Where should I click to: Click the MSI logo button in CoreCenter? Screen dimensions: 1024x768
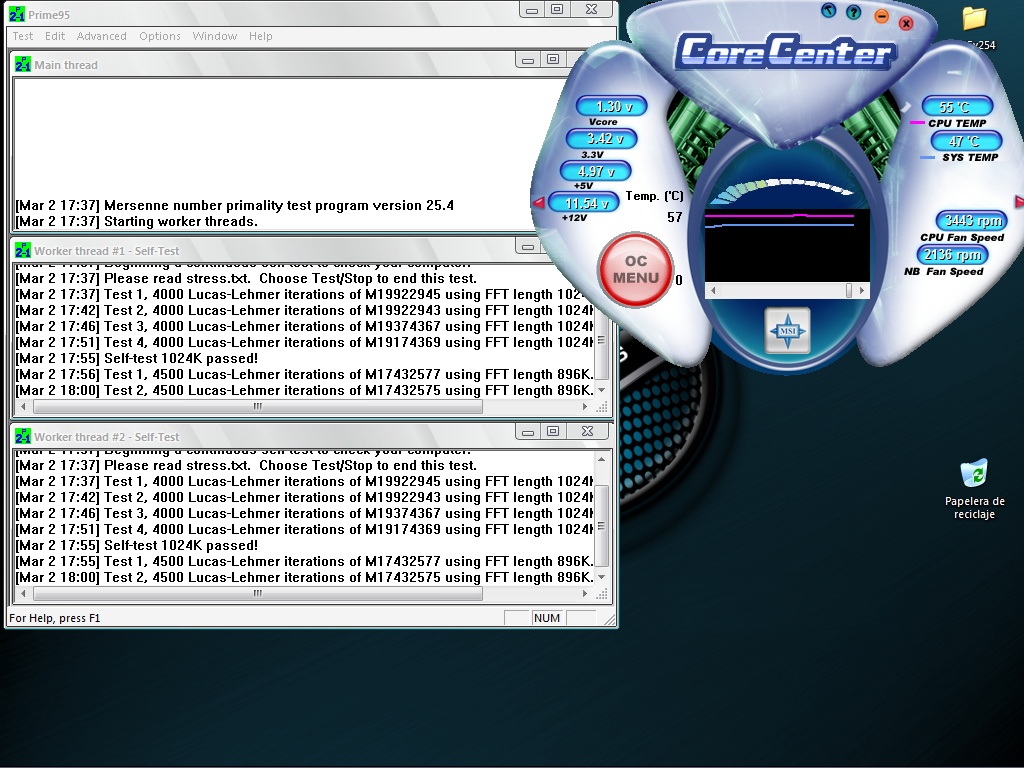(x=787, y=330)
